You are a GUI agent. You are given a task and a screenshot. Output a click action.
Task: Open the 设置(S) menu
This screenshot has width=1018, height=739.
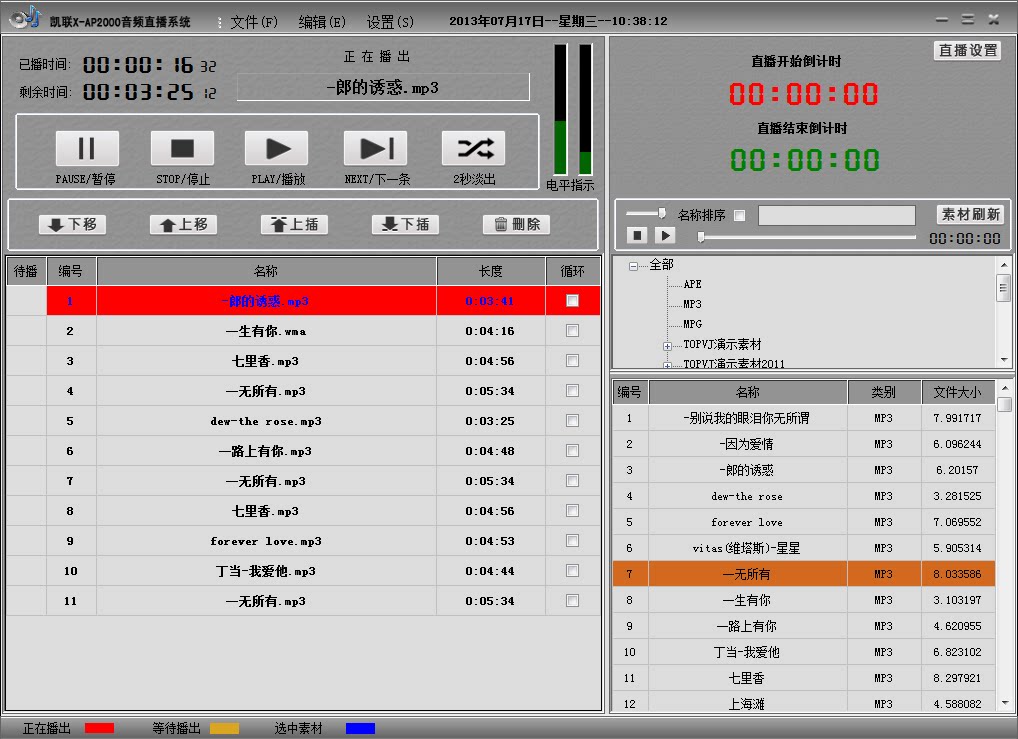tap(390, 22)
